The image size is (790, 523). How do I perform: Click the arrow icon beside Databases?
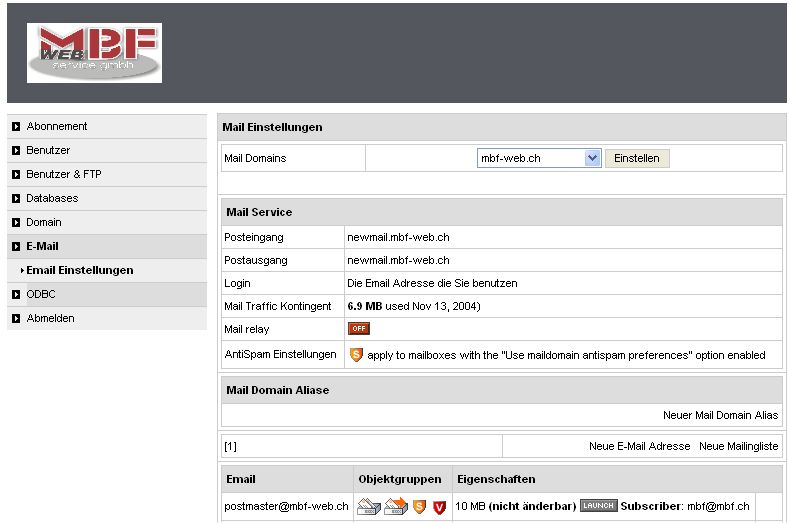pos(16,199)
